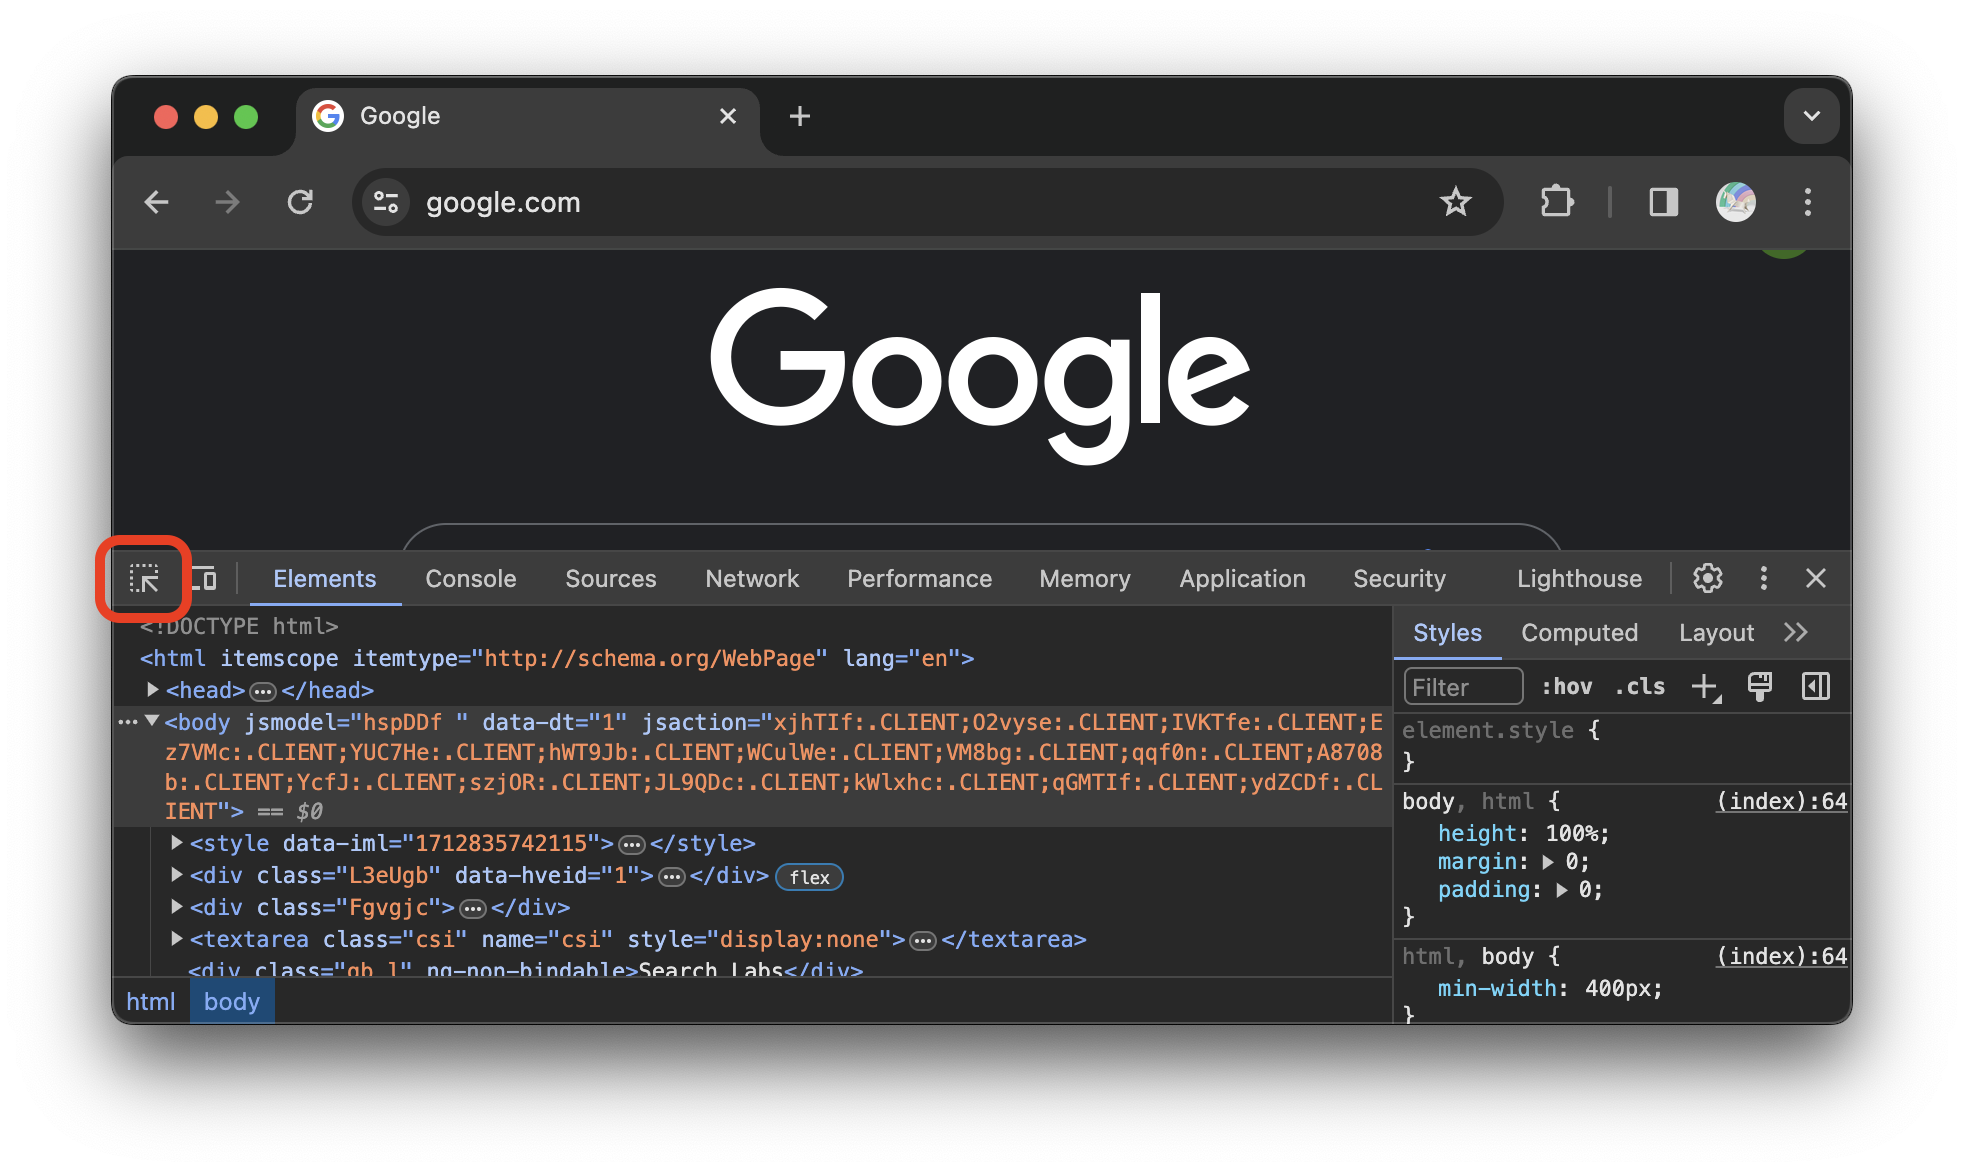Expand the padding shorthand property triangle

click(x=1562, y=889)
